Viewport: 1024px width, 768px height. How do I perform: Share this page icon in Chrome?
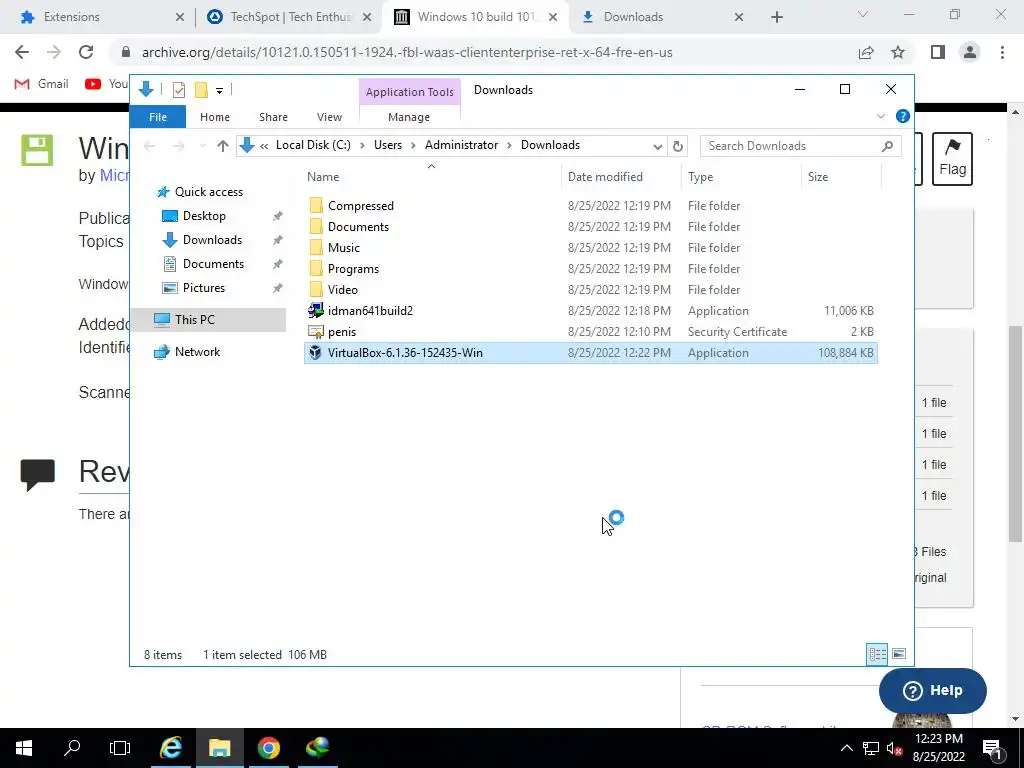(866, 52)
